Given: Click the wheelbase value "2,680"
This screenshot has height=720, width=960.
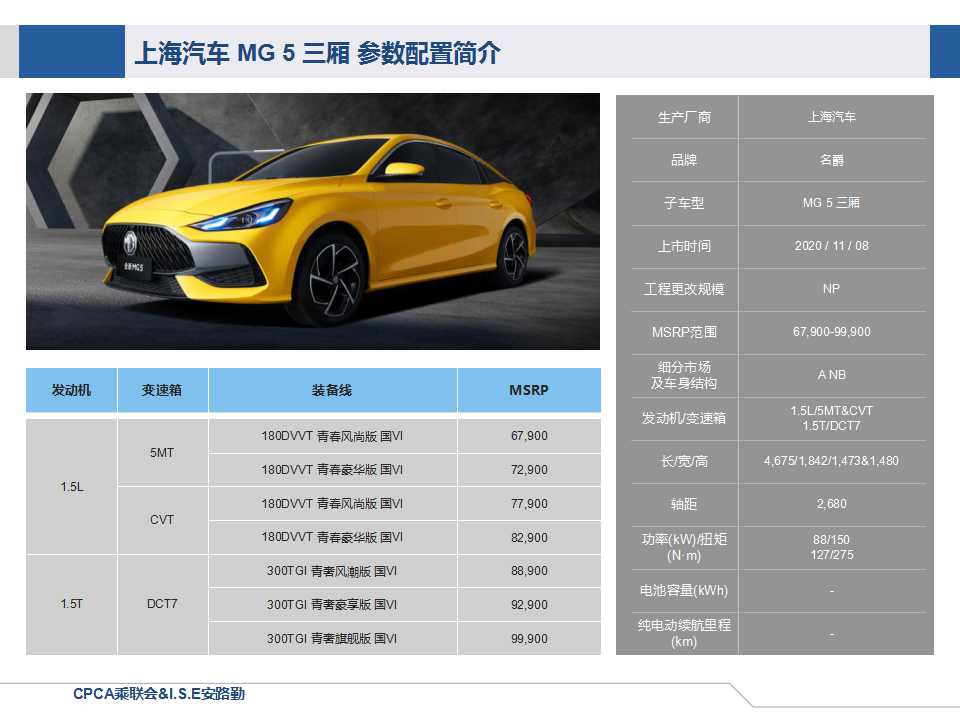Looking at the screenshot, I should pyautogui.click(x=831, y=504).
